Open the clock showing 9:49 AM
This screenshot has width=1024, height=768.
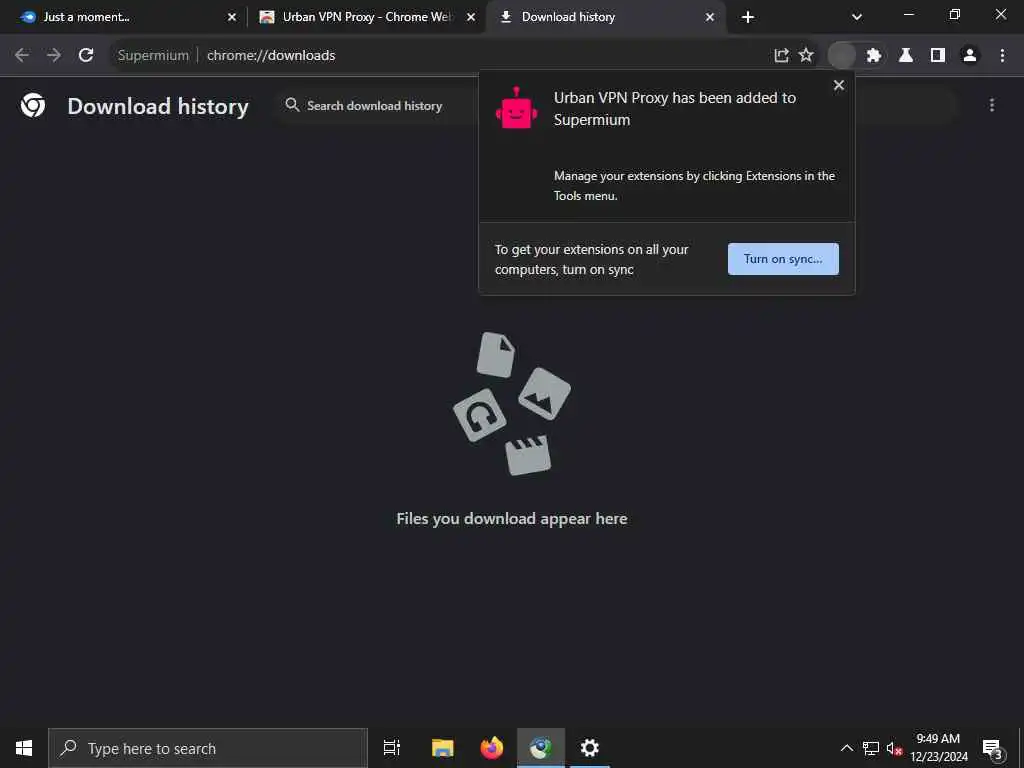[938, 748]
